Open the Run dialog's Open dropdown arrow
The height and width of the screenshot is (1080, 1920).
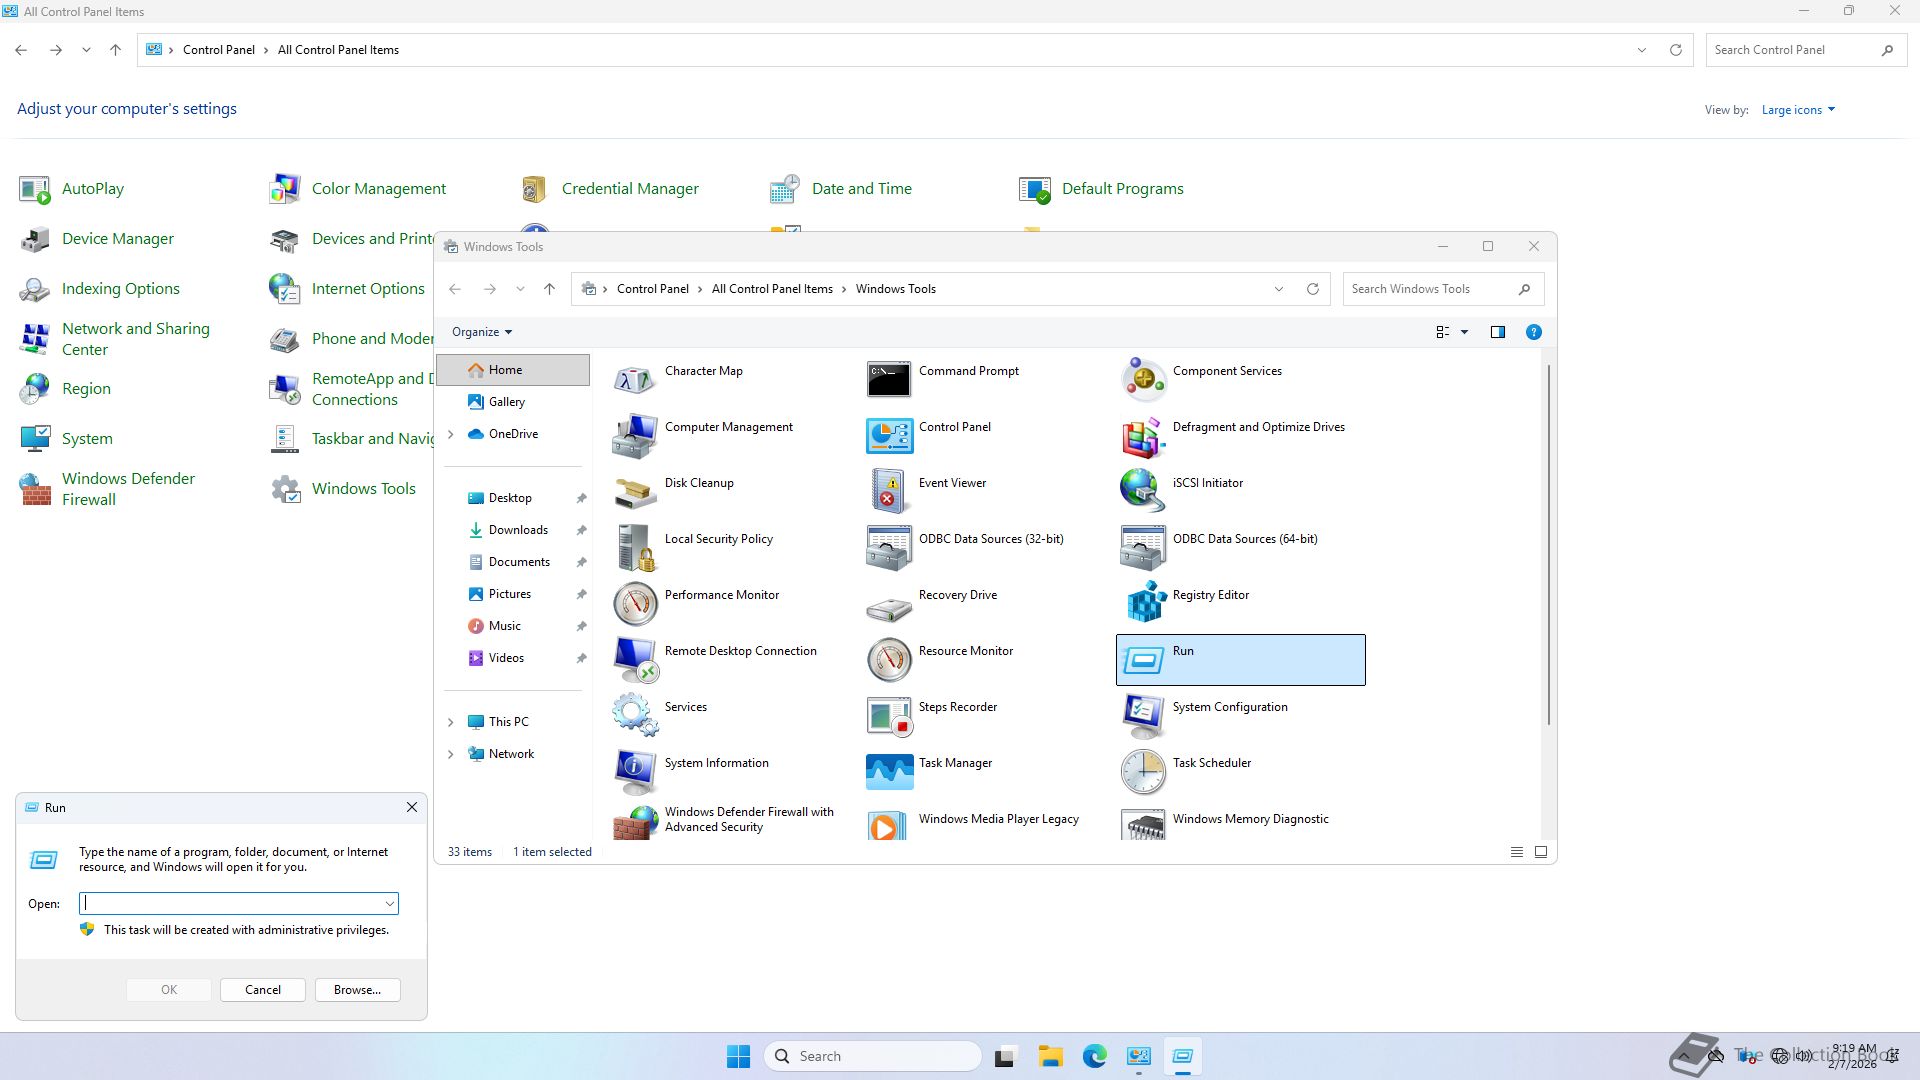389,904
